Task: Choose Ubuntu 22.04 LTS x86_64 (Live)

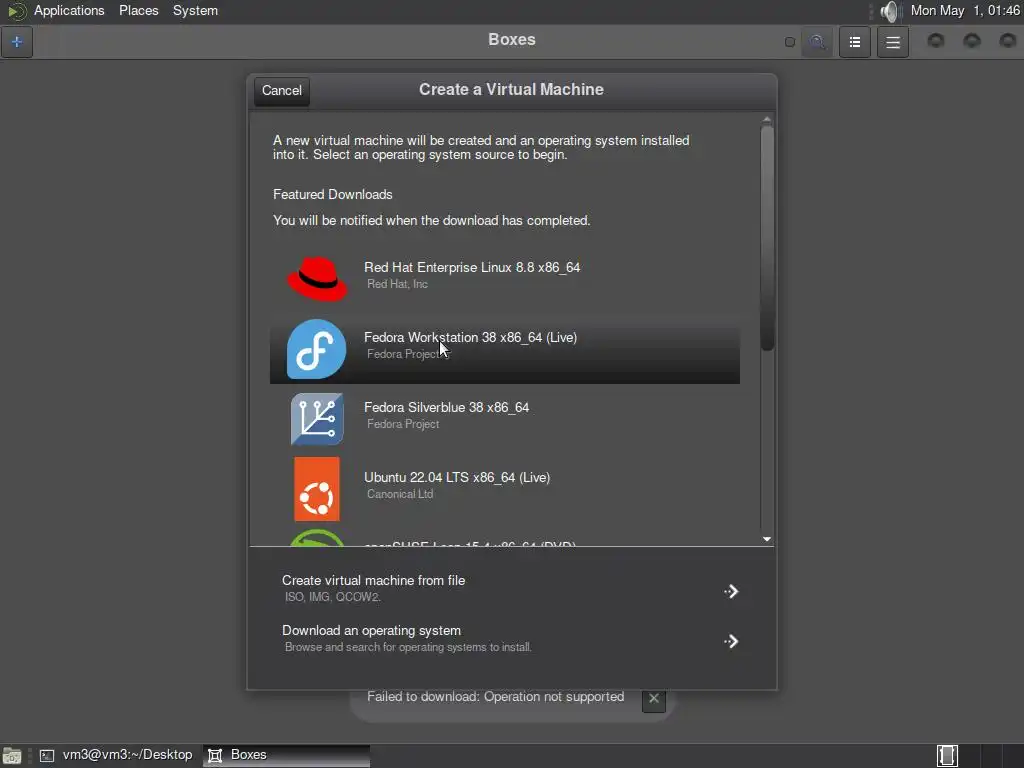Action: pos(505,488)
